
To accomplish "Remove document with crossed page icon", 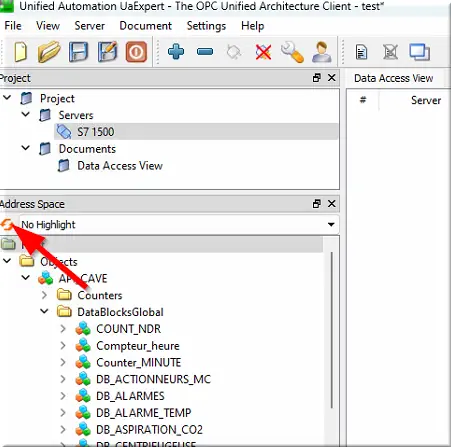I will click(390, 52).
